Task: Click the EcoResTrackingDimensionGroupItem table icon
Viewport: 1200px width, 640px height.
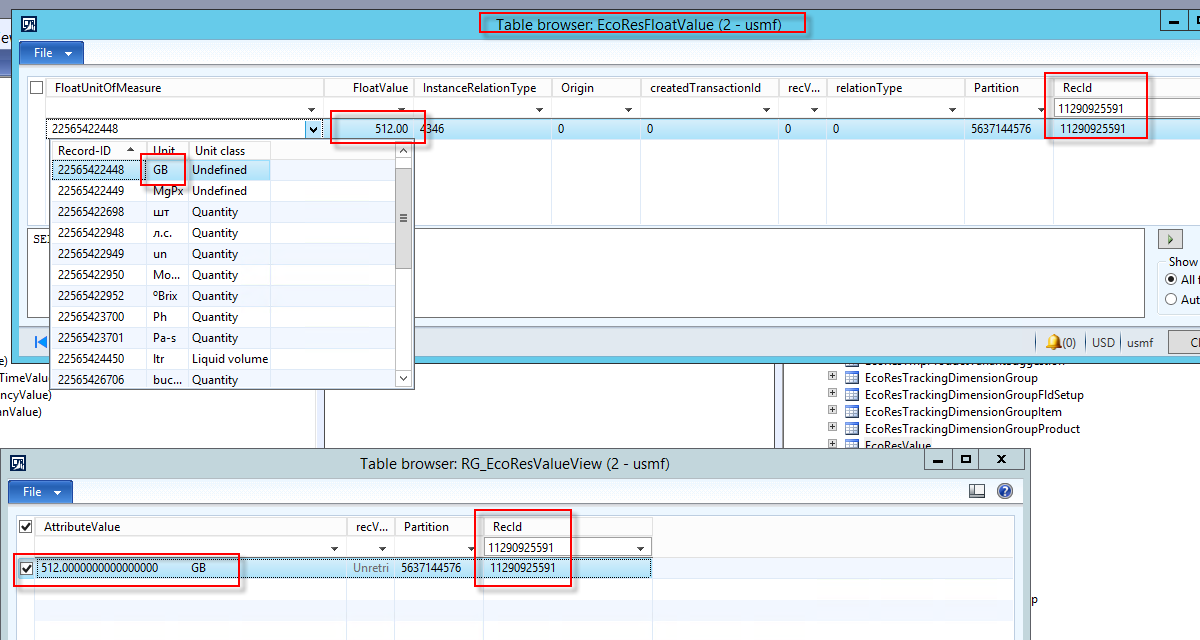Action: (852, 412)
